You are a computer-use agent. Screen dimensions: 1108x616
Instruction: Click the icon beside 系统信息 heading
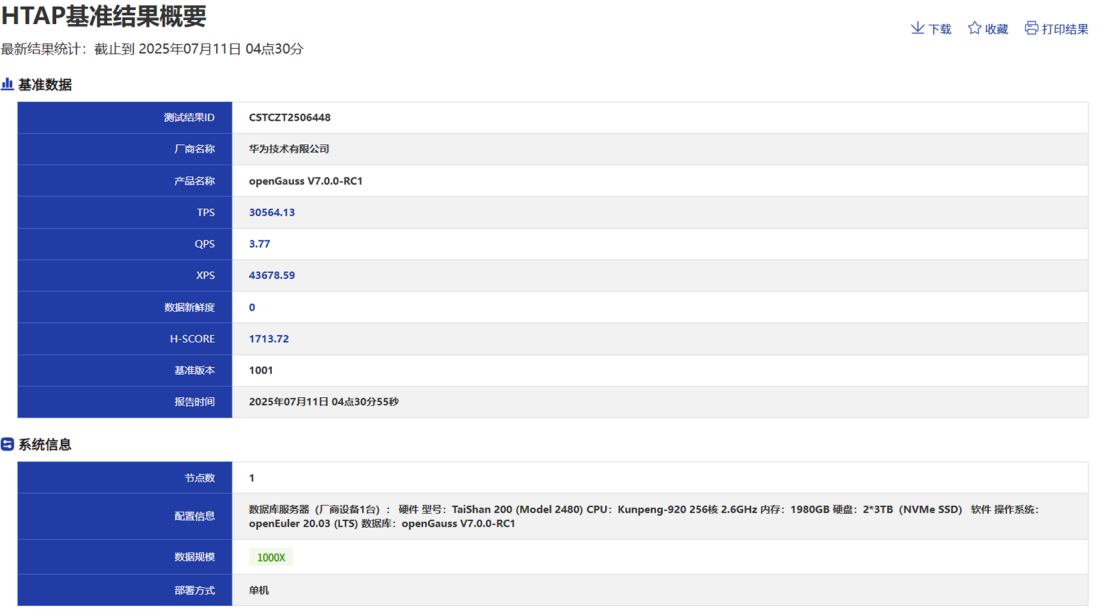7,444
